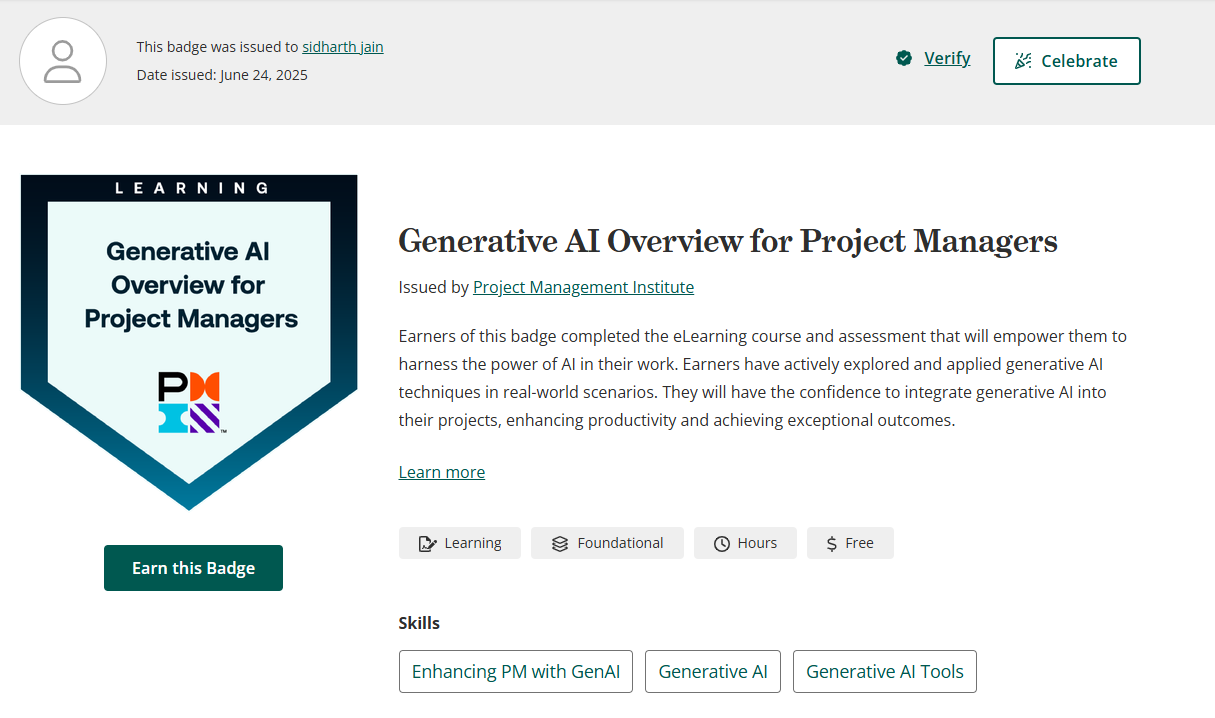Click the Learning tag pencil icon

point(428,543)
